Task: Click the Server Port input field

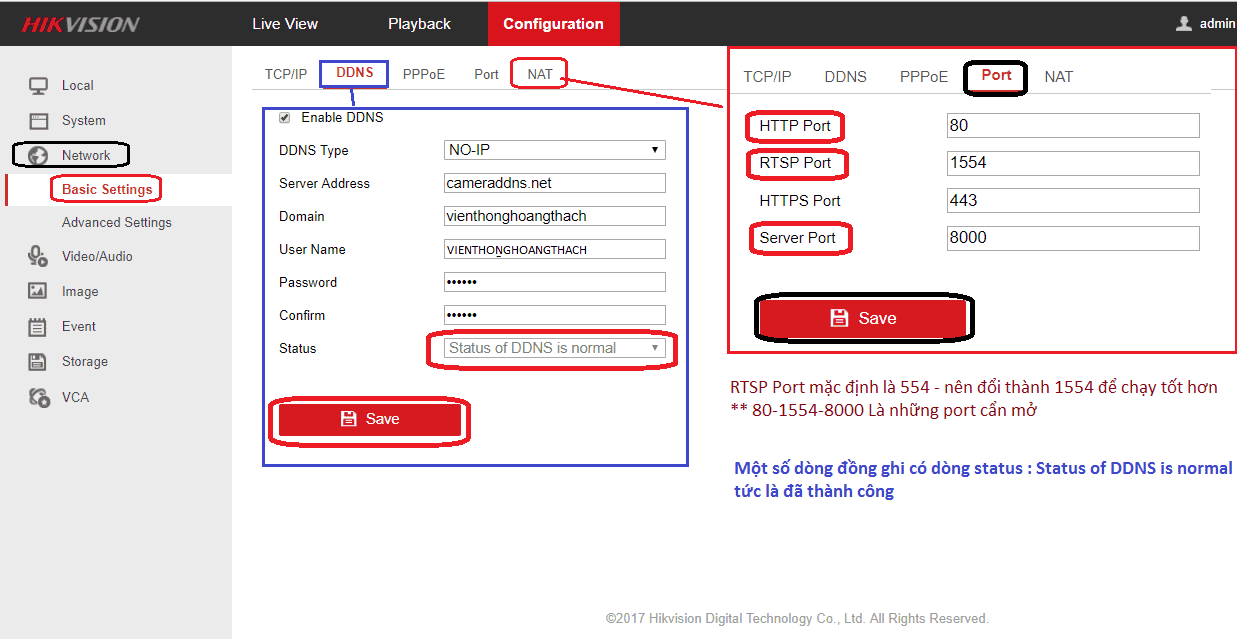Action: click(x=1073, y=238)
